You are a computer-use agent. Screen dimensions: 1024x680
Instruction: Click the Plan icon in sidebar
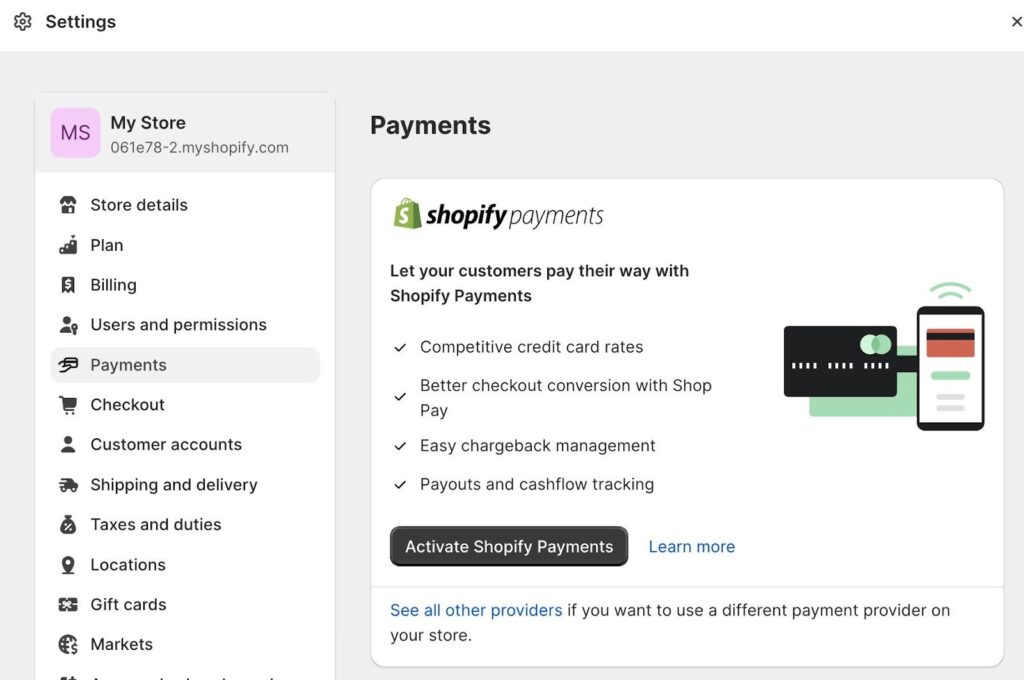[x=68, y=245]
